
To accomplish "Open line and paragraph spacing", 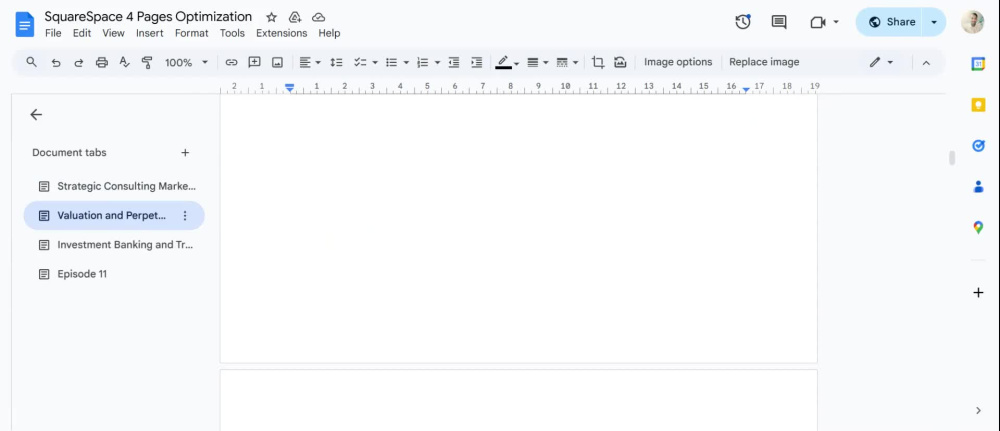I will pyautogui.click(x=336, y=62).
